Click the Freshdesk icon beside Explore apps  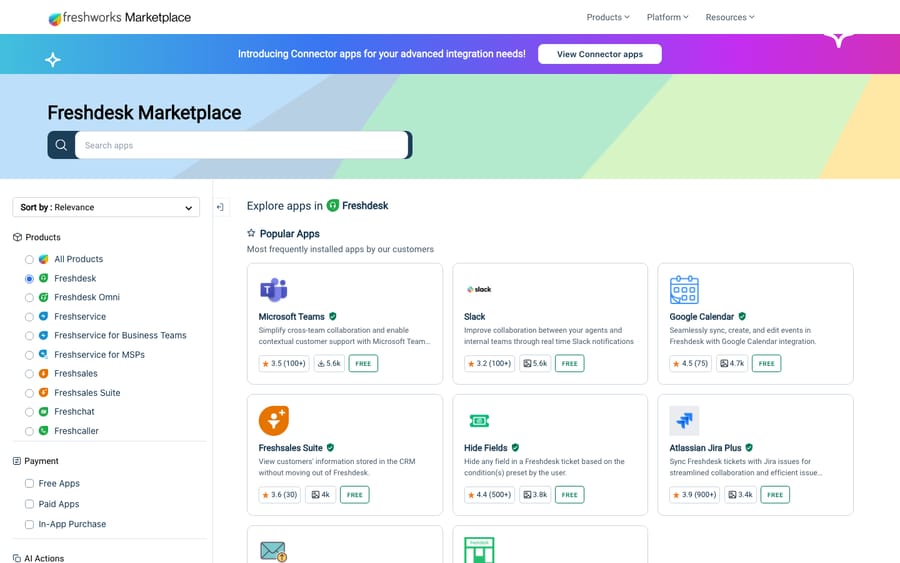(x=333, y=205)
